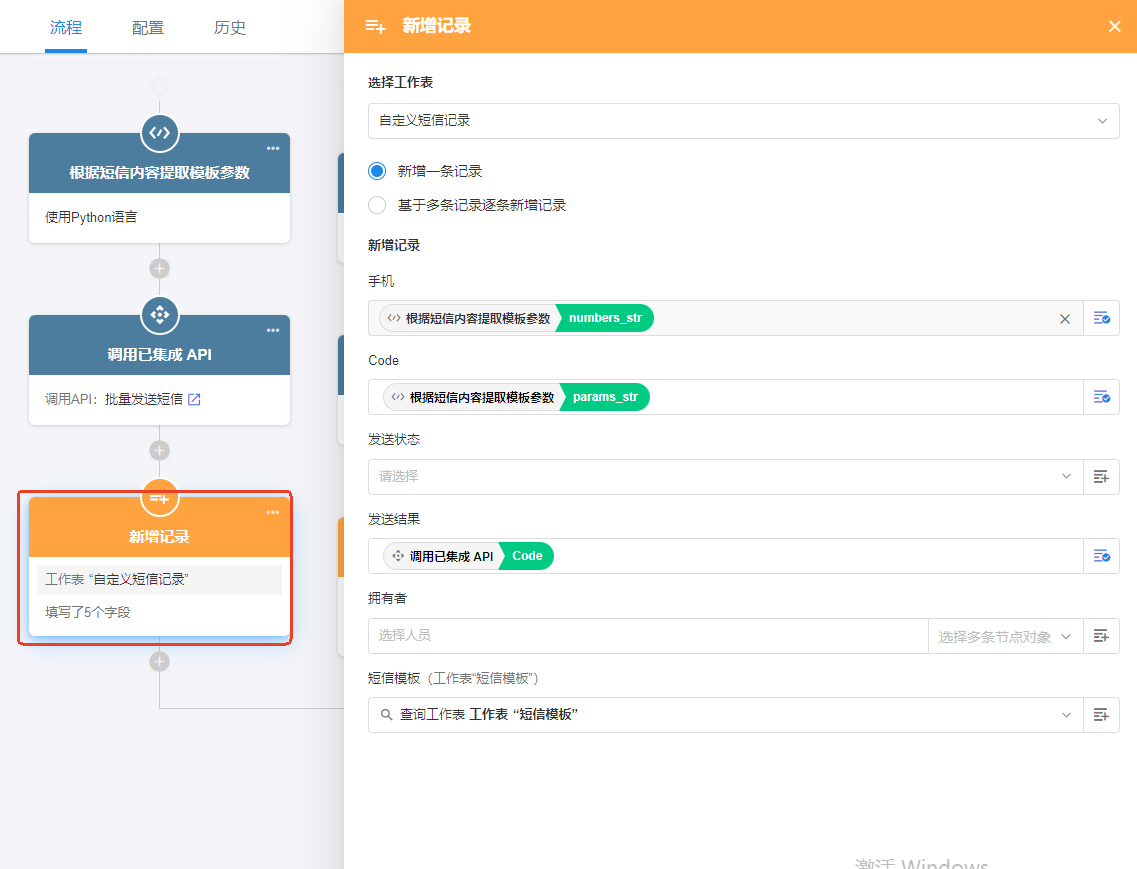1137x869 pixels.
Task: Clear the 手机 field value
Action: pyautogui.click(x=1065, y=319)
